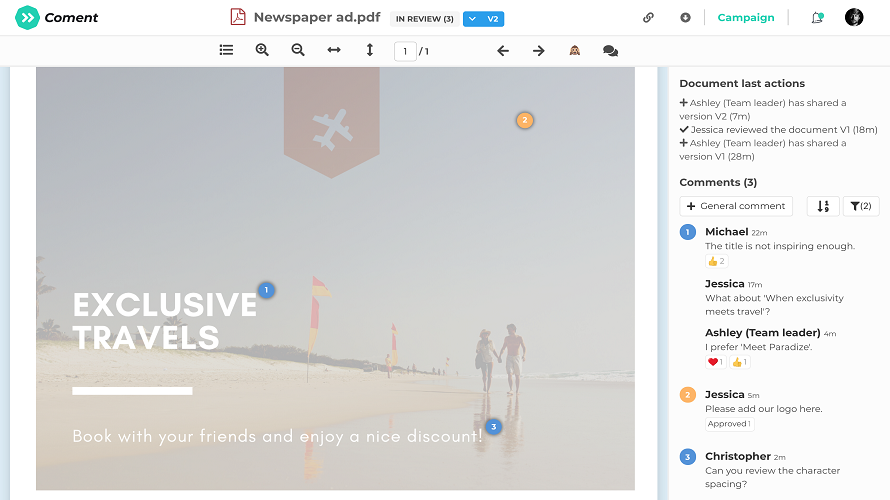This screenshot has height=500, width=890.
Task: Select Ashley's reply 'I prefer Meet Paradize'
Action: [x=758, y=347]
